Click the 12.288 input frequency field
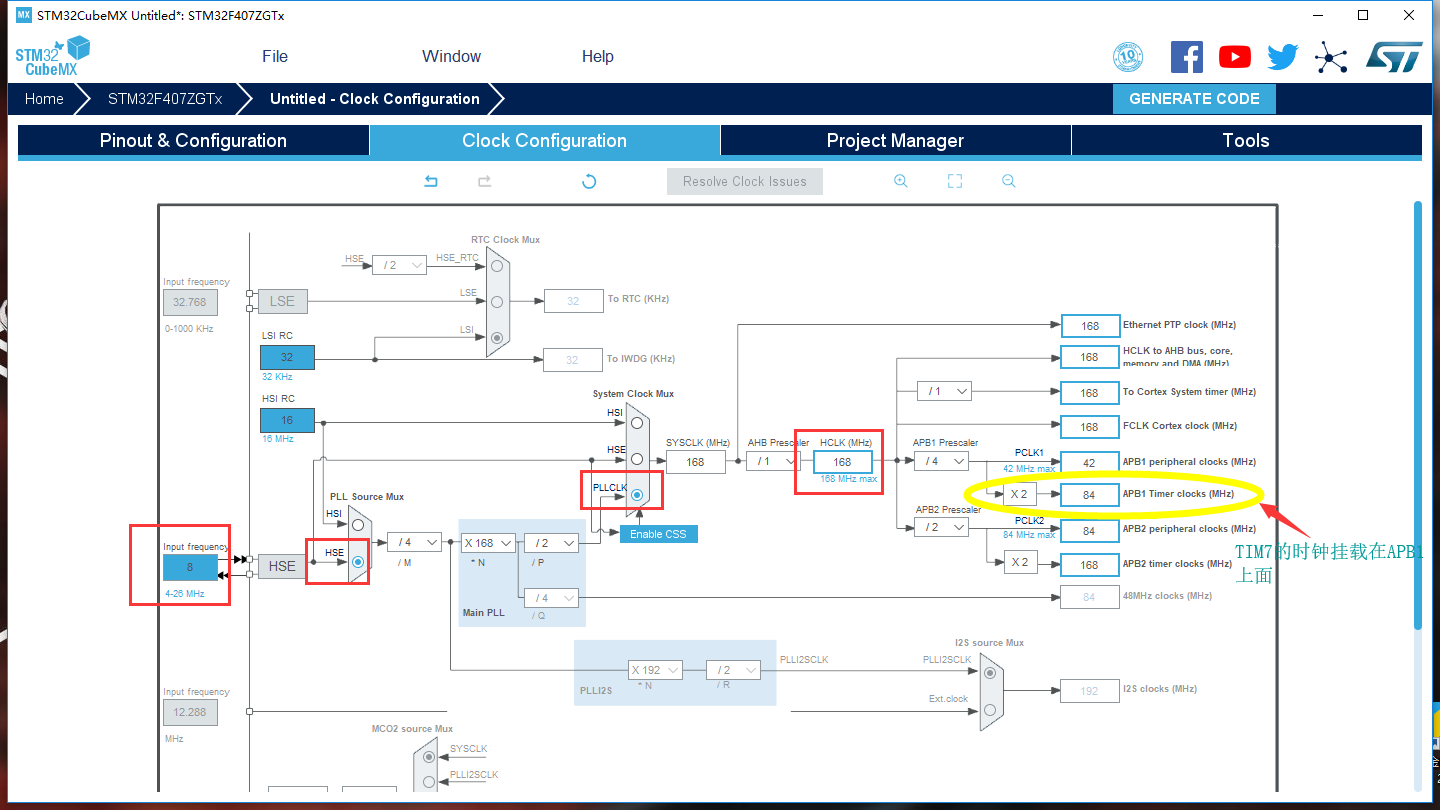This screenshot has width=1440, height=810. [190, 712]
